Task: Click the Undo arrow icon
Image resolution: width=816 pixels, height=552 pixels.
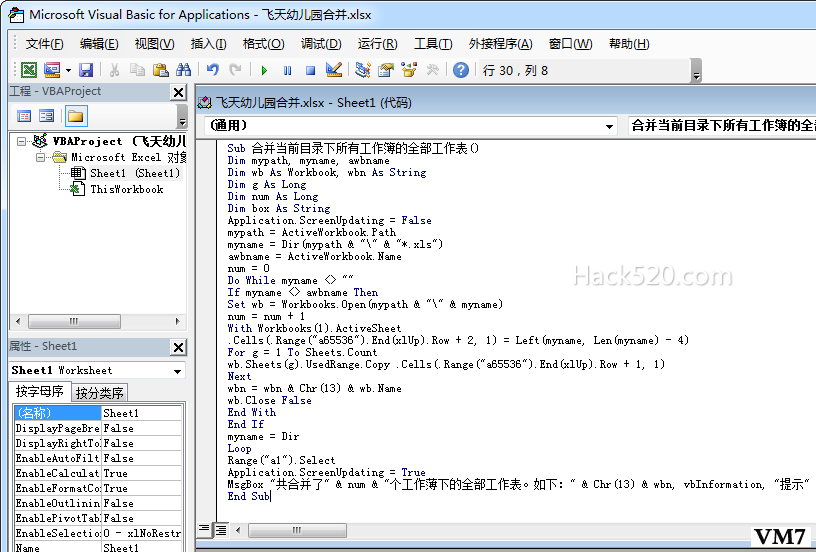Action: 212,70
